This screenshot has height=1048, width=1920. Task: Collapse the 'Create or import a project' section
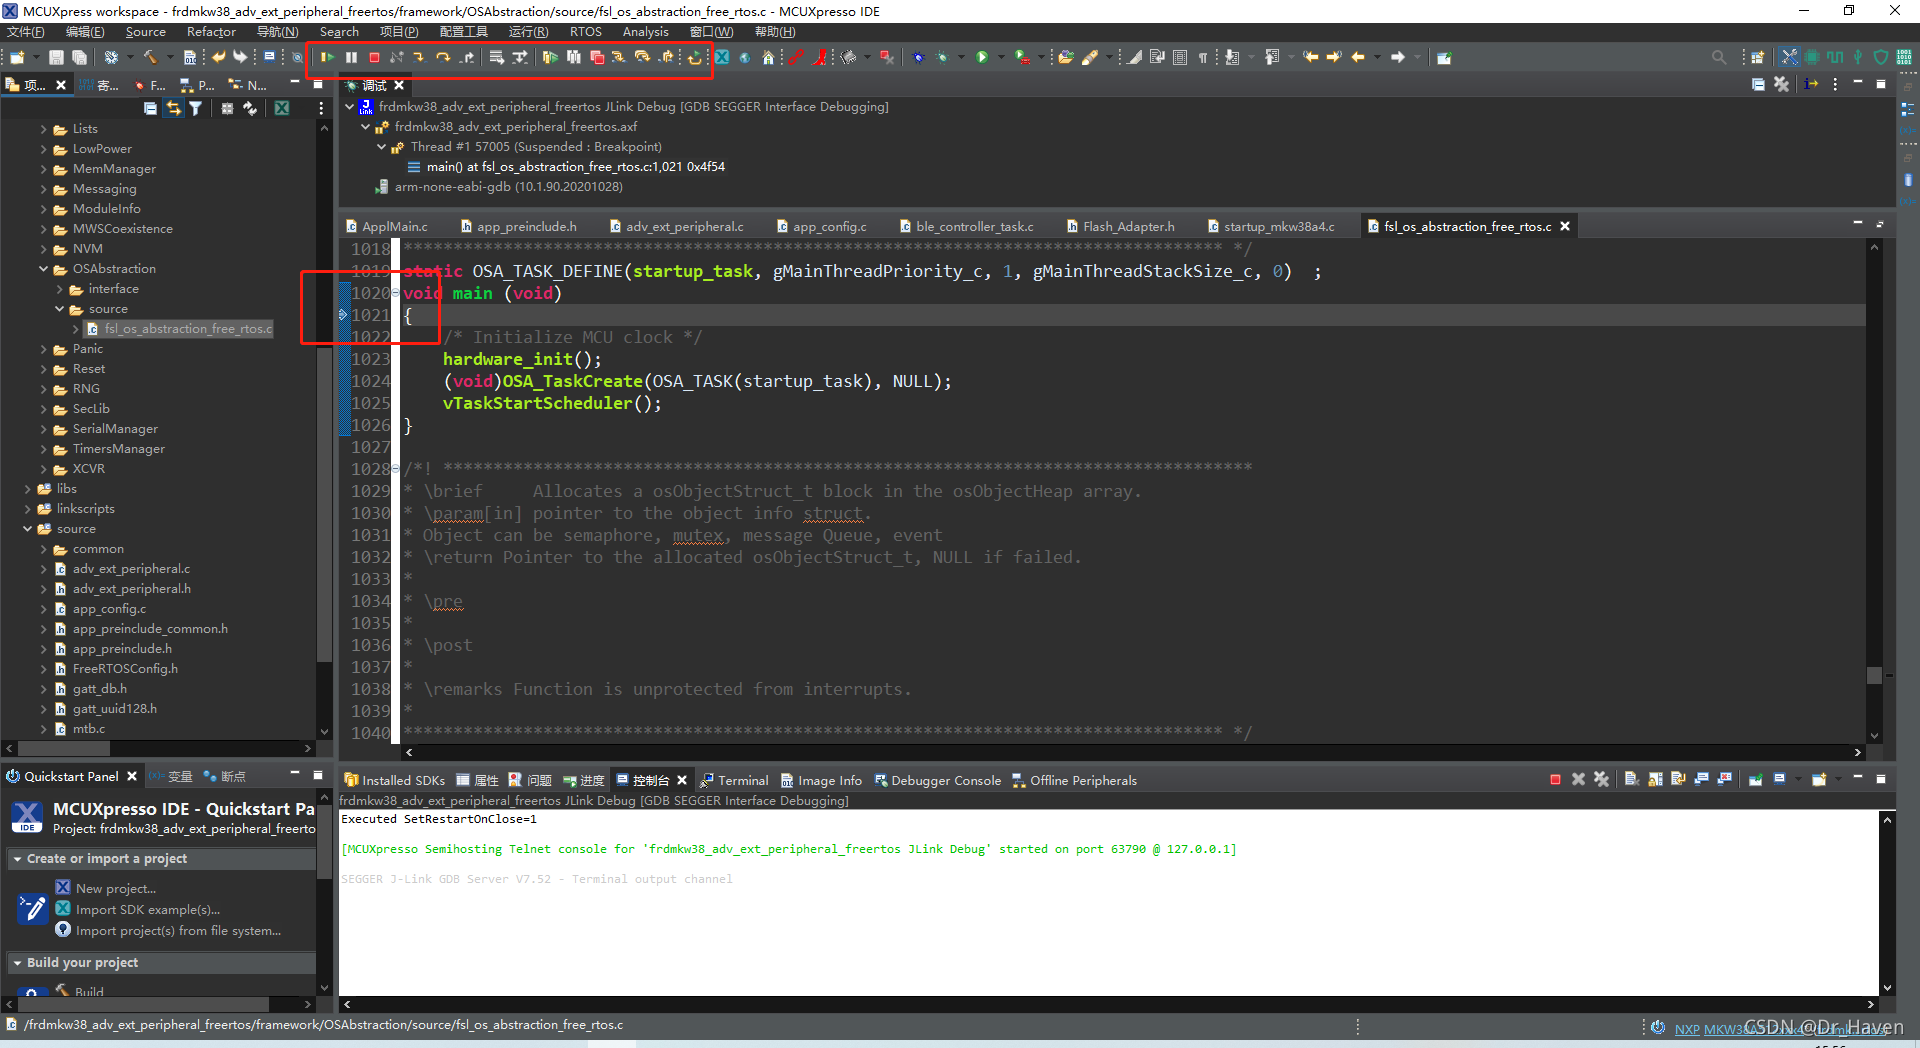click(17, 859)
